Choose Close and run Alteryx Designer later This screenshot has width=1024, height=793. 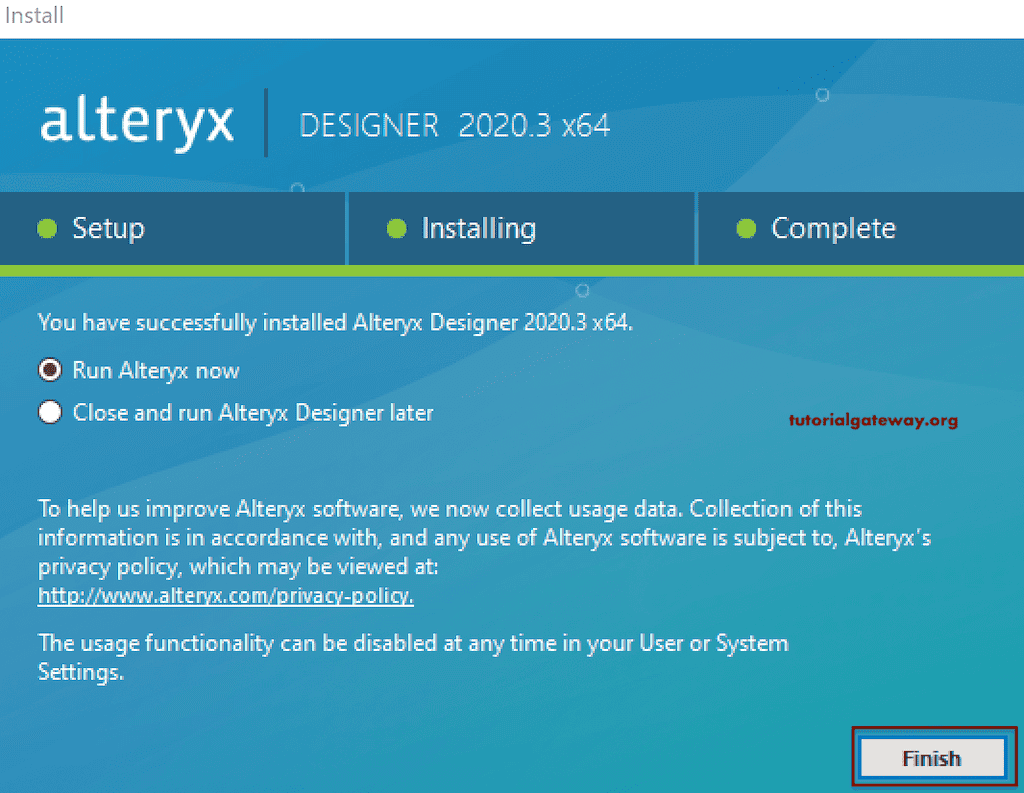point(49,412)
